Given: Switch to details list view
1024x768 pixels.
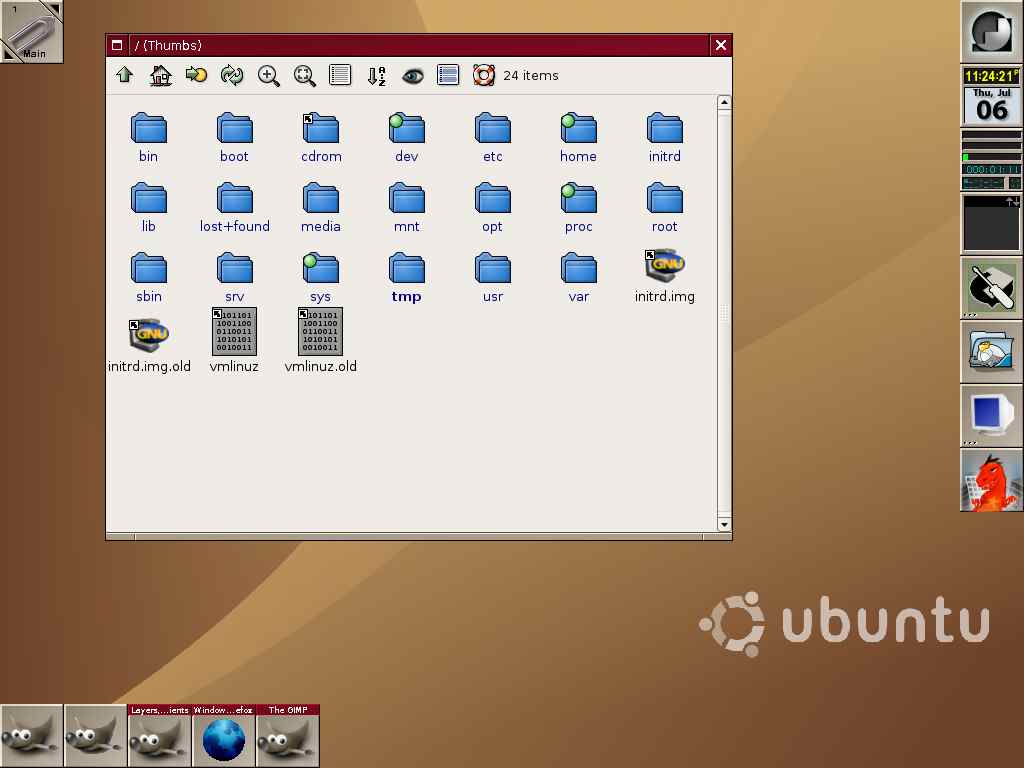Looking at the screenshot, I should point(340,75).
